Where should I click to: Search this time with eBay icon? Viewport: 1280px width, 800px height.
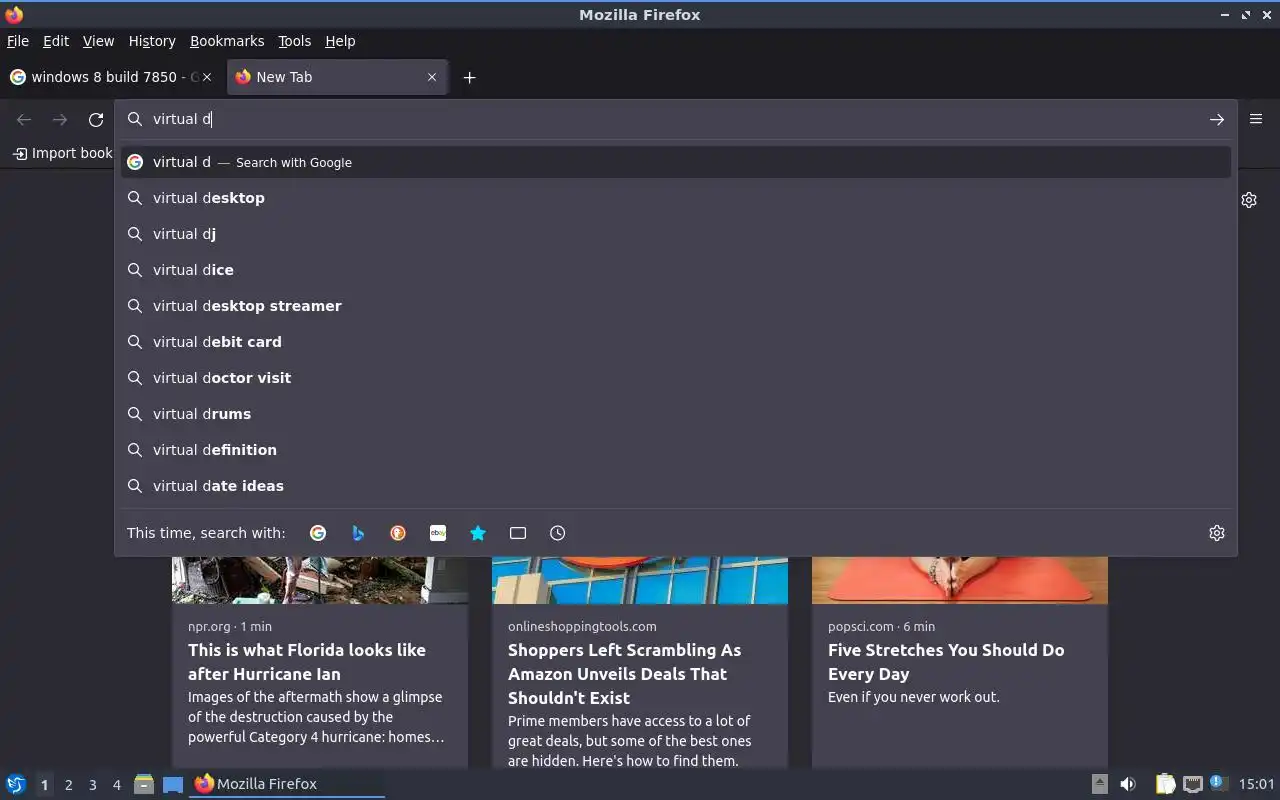tap(438, 533)
